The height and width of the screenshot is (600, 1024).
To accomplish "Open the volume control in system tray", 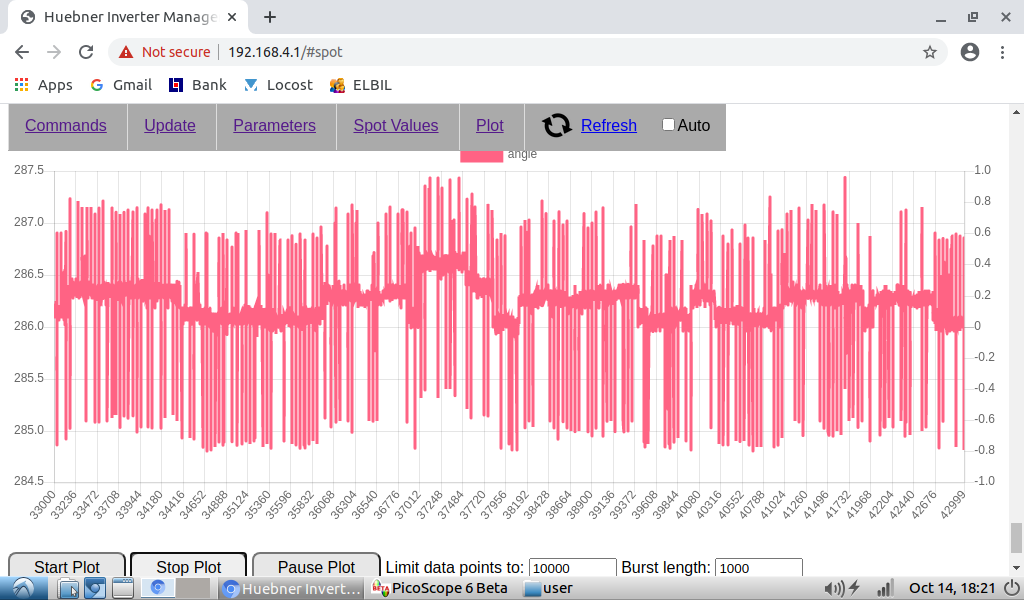I will click(833, 588).
